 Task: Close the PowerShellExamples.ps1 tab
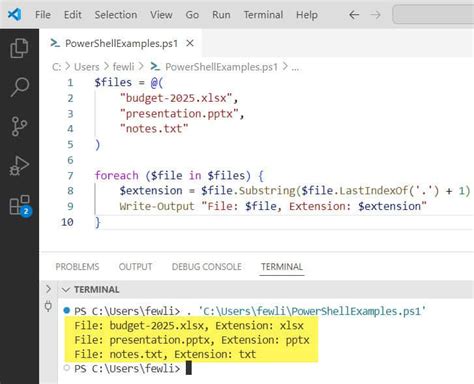pyautogui.click(x=190, y=43)
